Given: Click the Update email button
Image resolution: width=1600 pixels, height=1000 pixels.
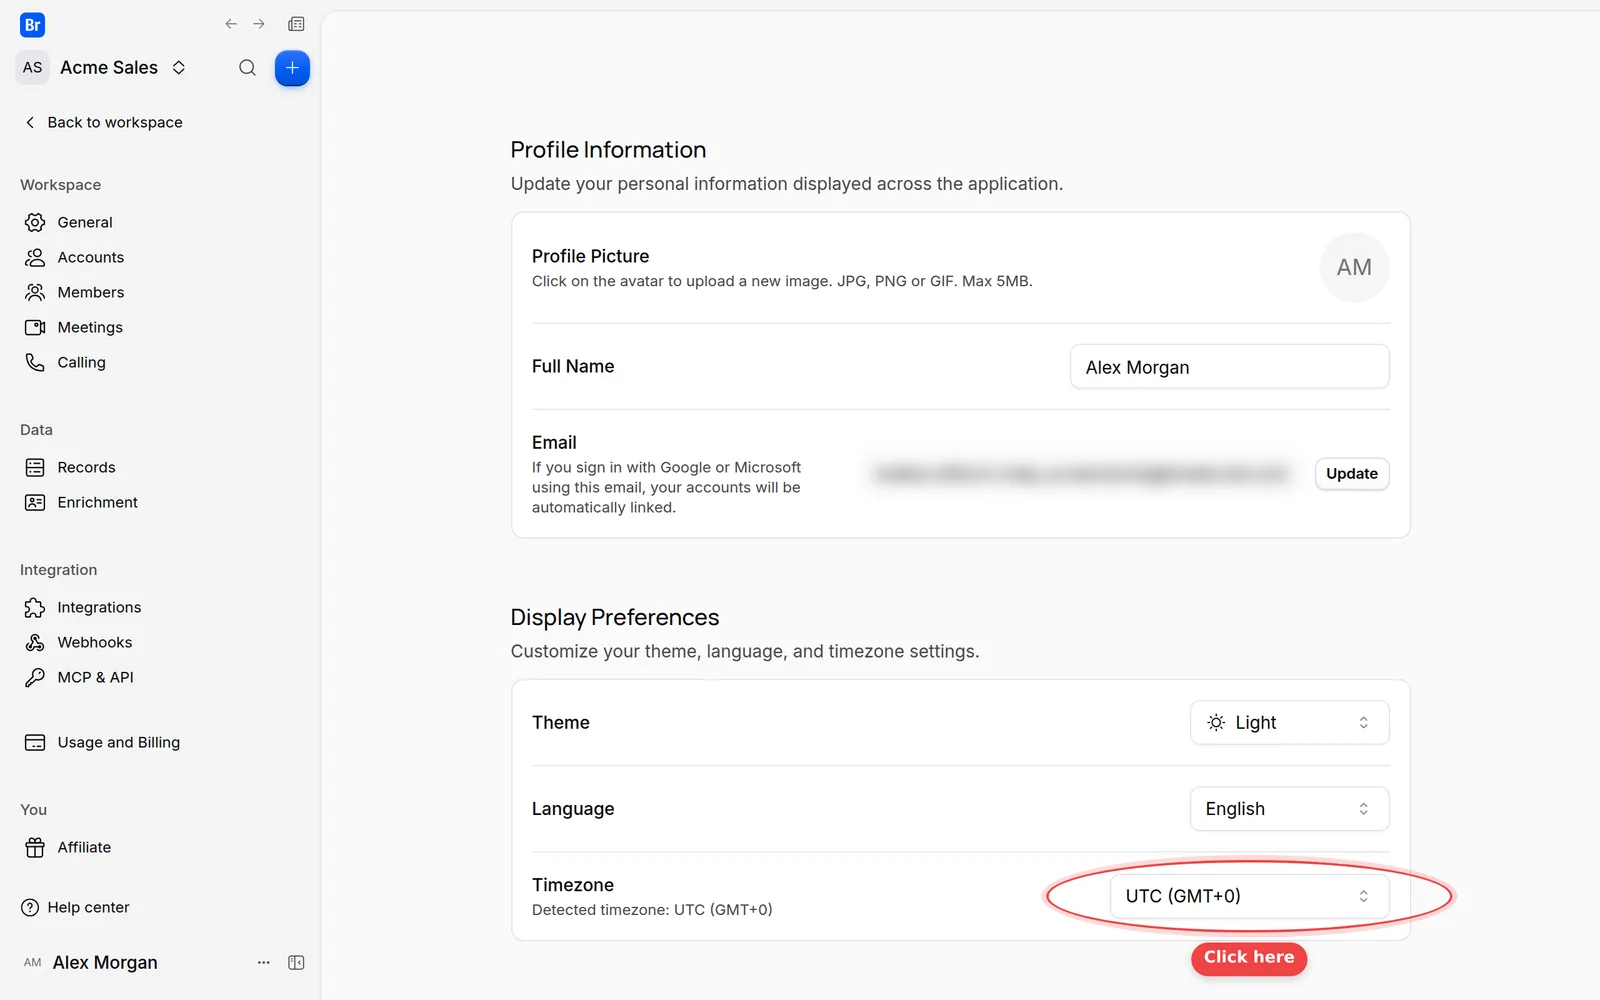Looking at the screenshot, I should click(x=1351, y=474).
